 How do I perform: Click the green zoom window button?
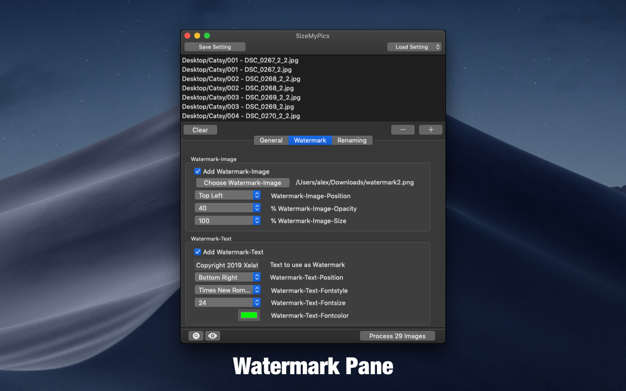pyautogui.click(x=207, y=36)
